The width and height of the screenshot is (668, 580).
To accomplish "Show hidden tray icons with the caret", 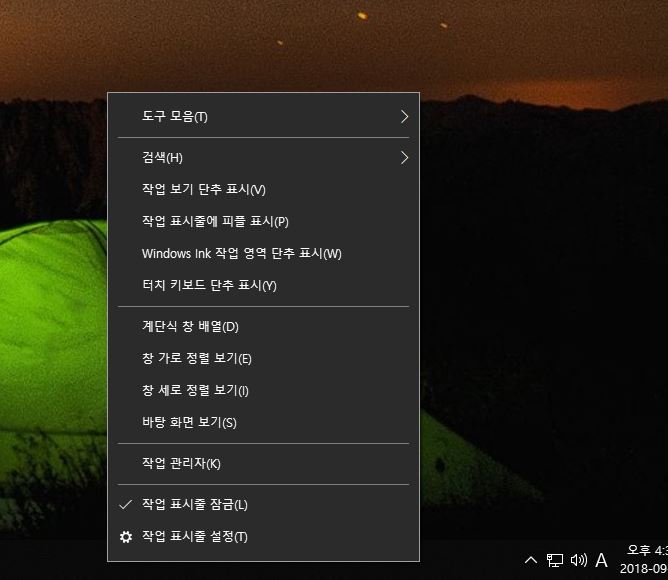I will [531, 560].
